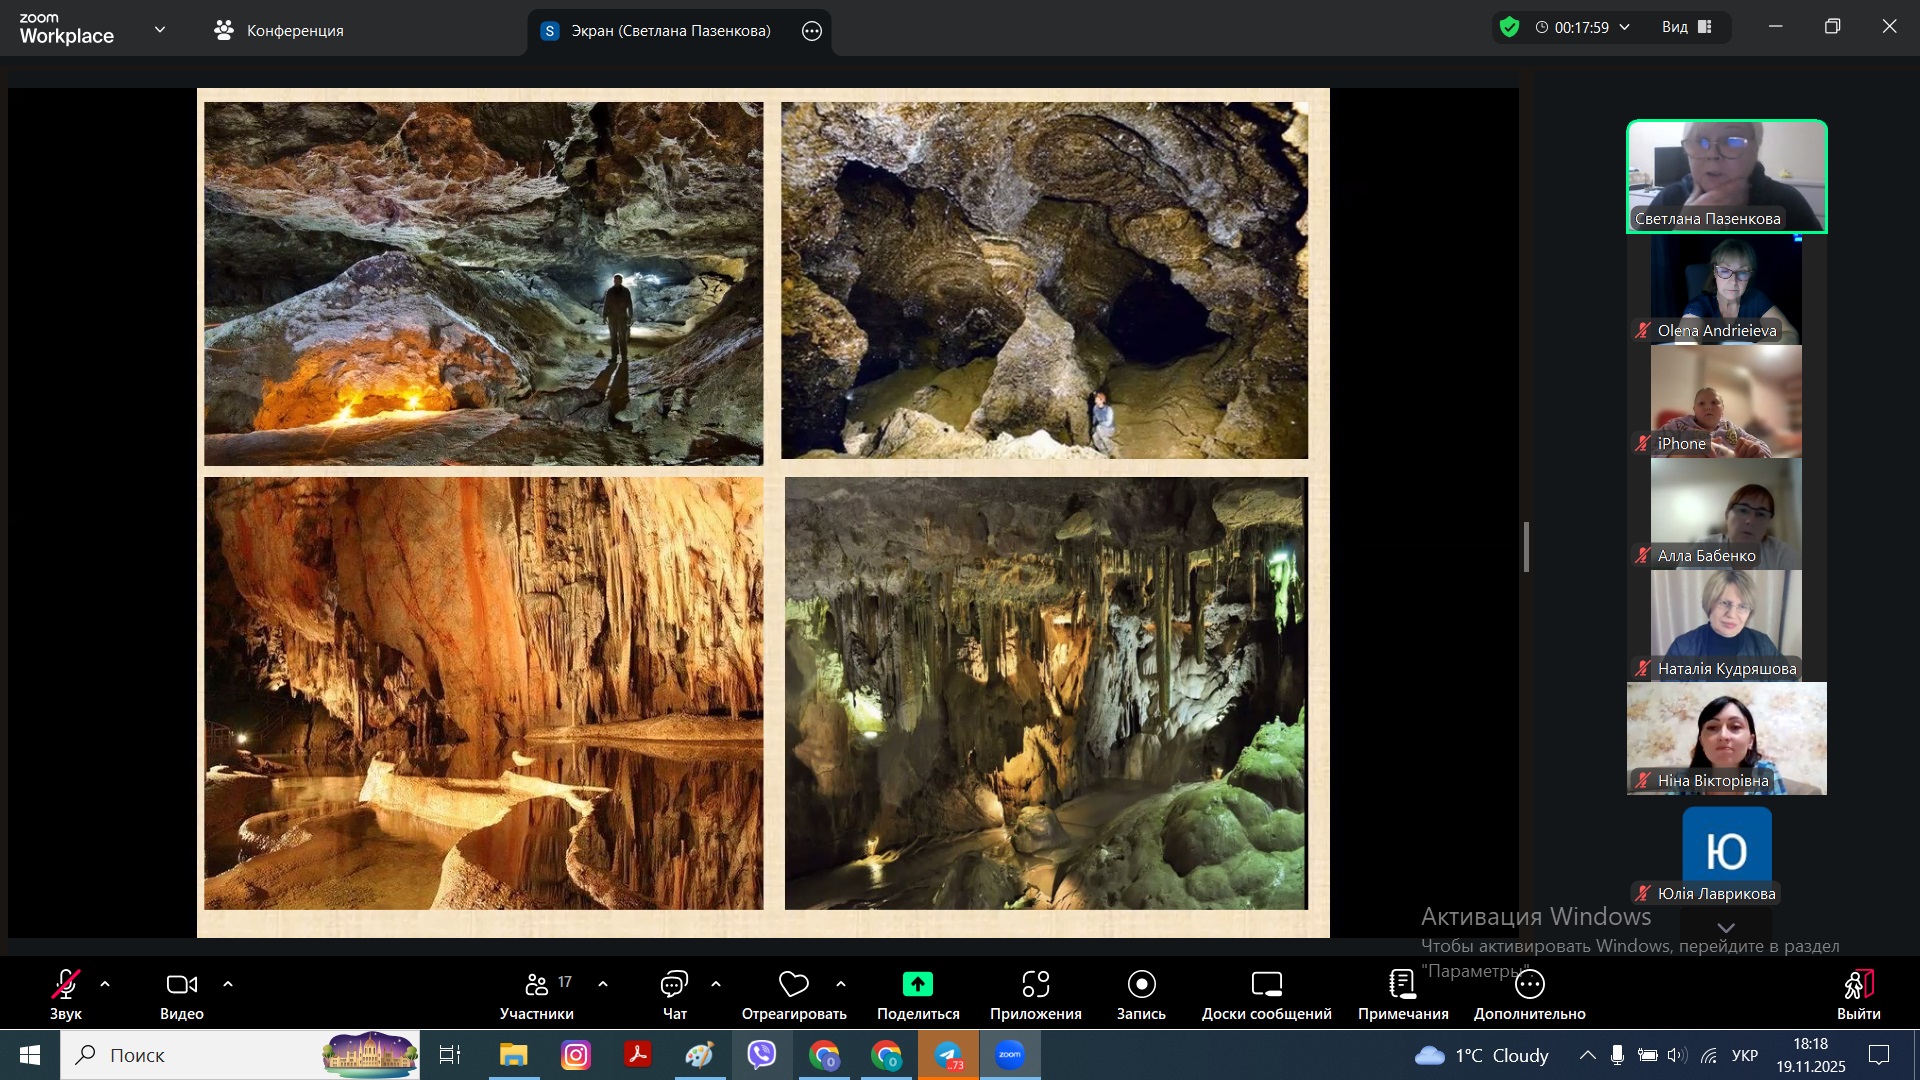1920x1080 pixels.
Task: Open the Apps icon in toolbar
Action: coord(1035,985)
